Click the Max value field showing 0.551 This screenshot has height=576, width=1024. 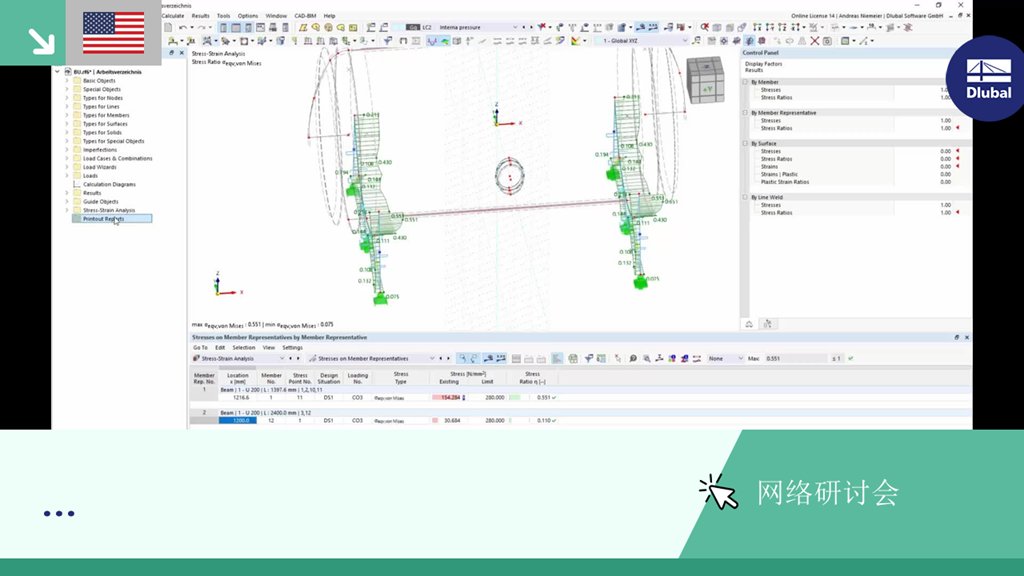point(795,359)
